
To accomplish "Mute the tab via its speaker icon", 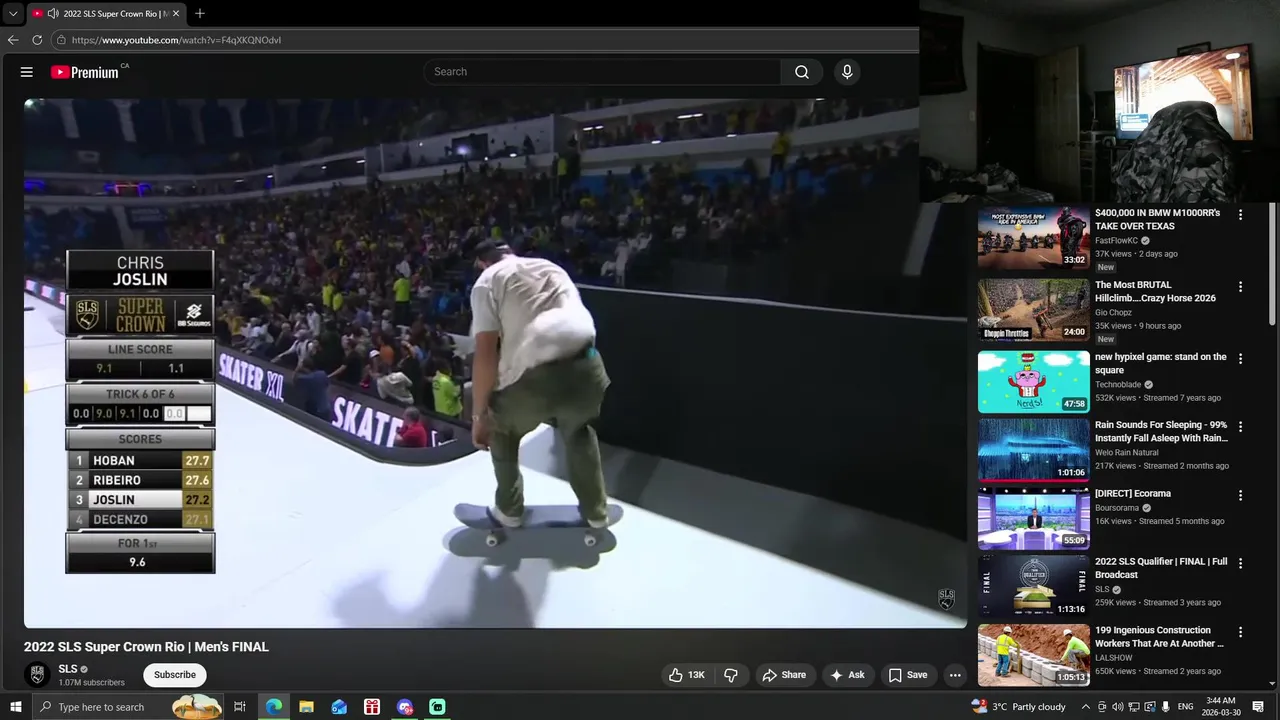I will pyautogui.click(x=53, y=14).
